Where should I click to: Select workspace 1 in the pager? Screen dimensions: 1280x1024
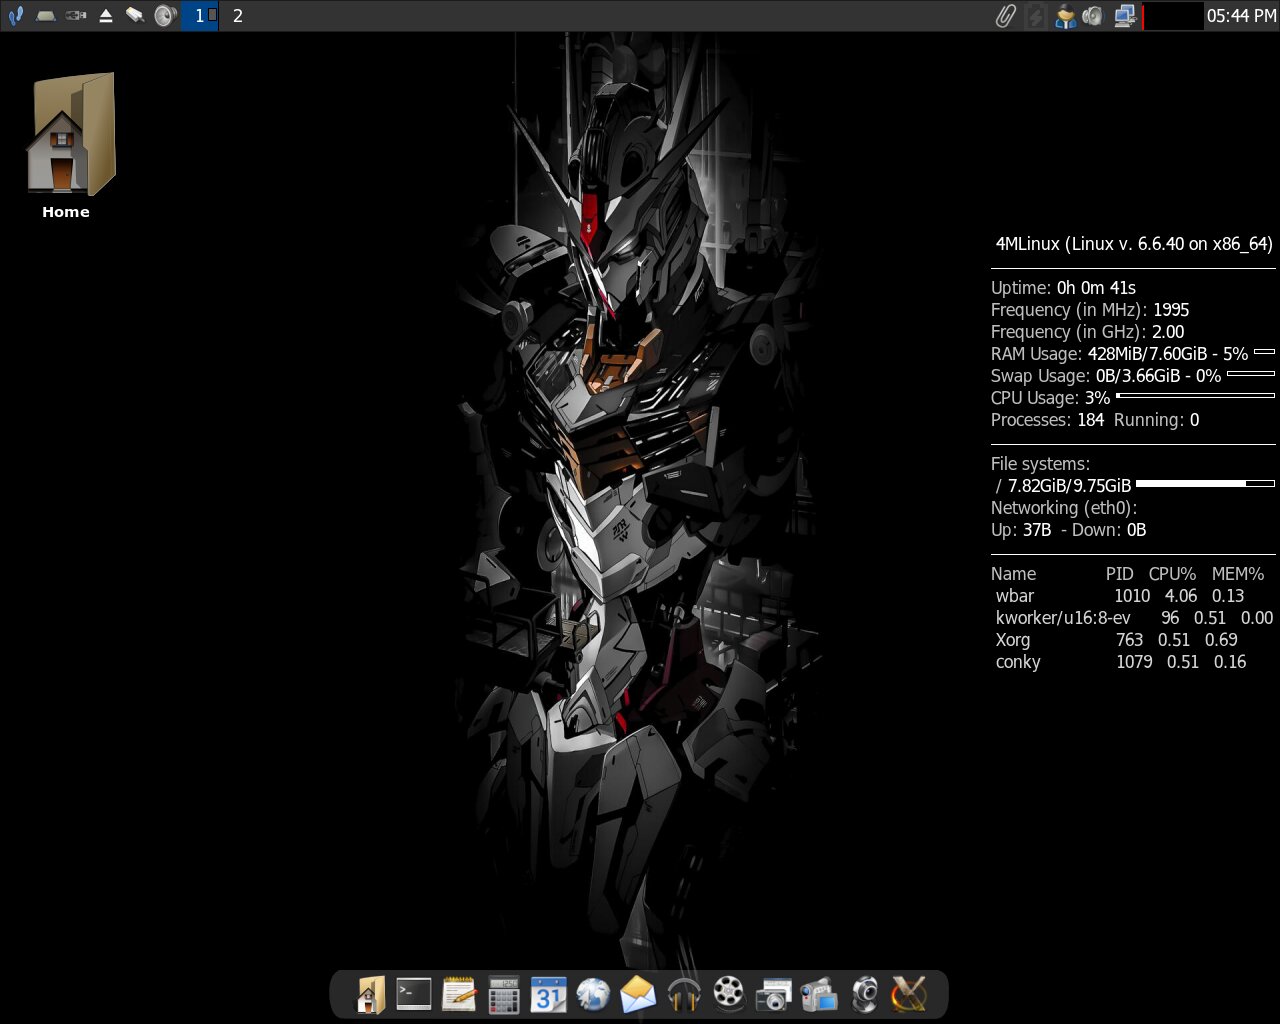click(x=200, y=16)
